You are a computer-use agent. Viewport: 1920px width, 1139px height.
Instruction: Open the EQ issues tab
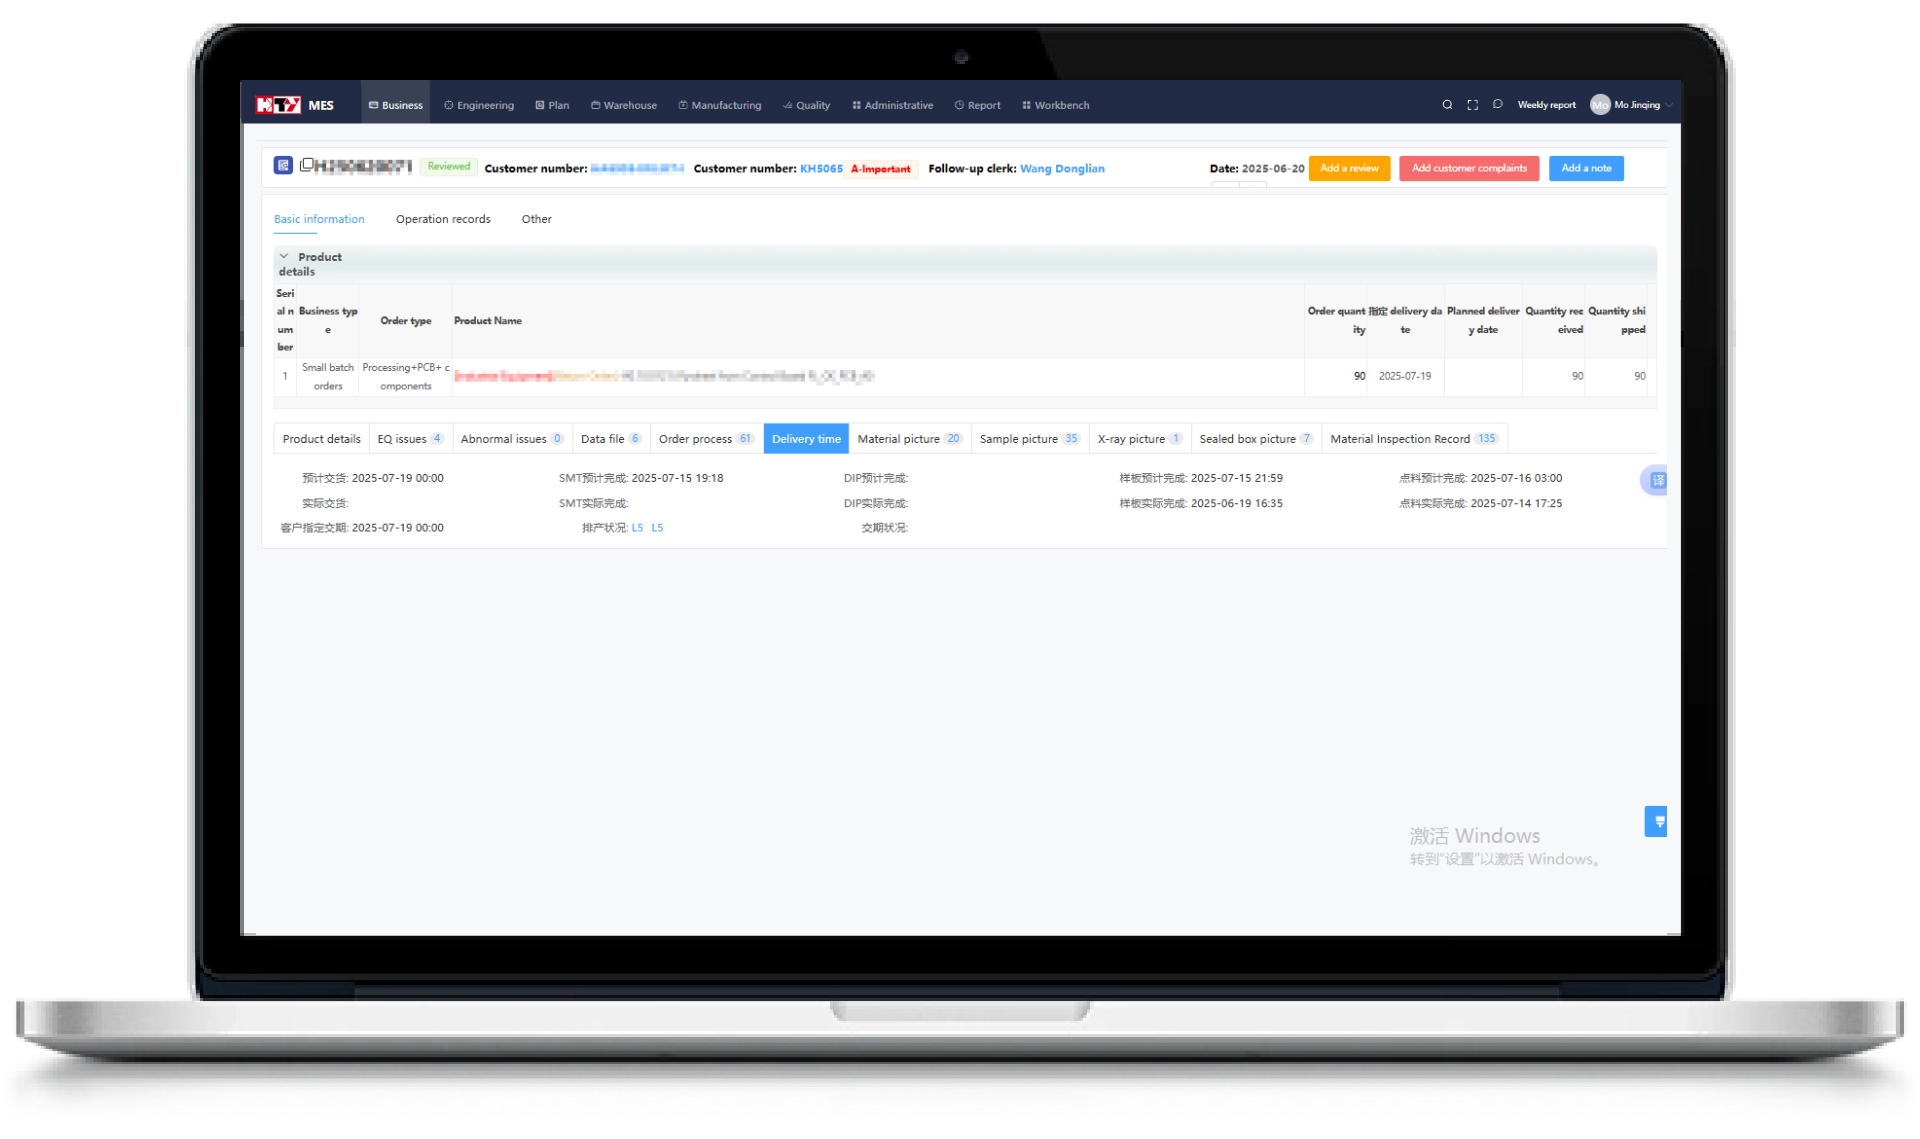pyautogui.click(x=409, y=439)
